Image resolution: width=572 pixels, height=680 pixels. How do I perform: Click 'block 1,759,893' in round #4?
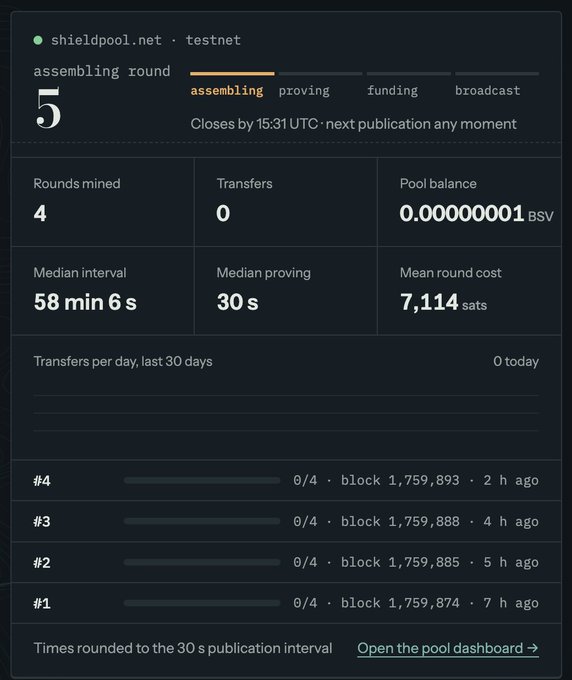[400, 480]
